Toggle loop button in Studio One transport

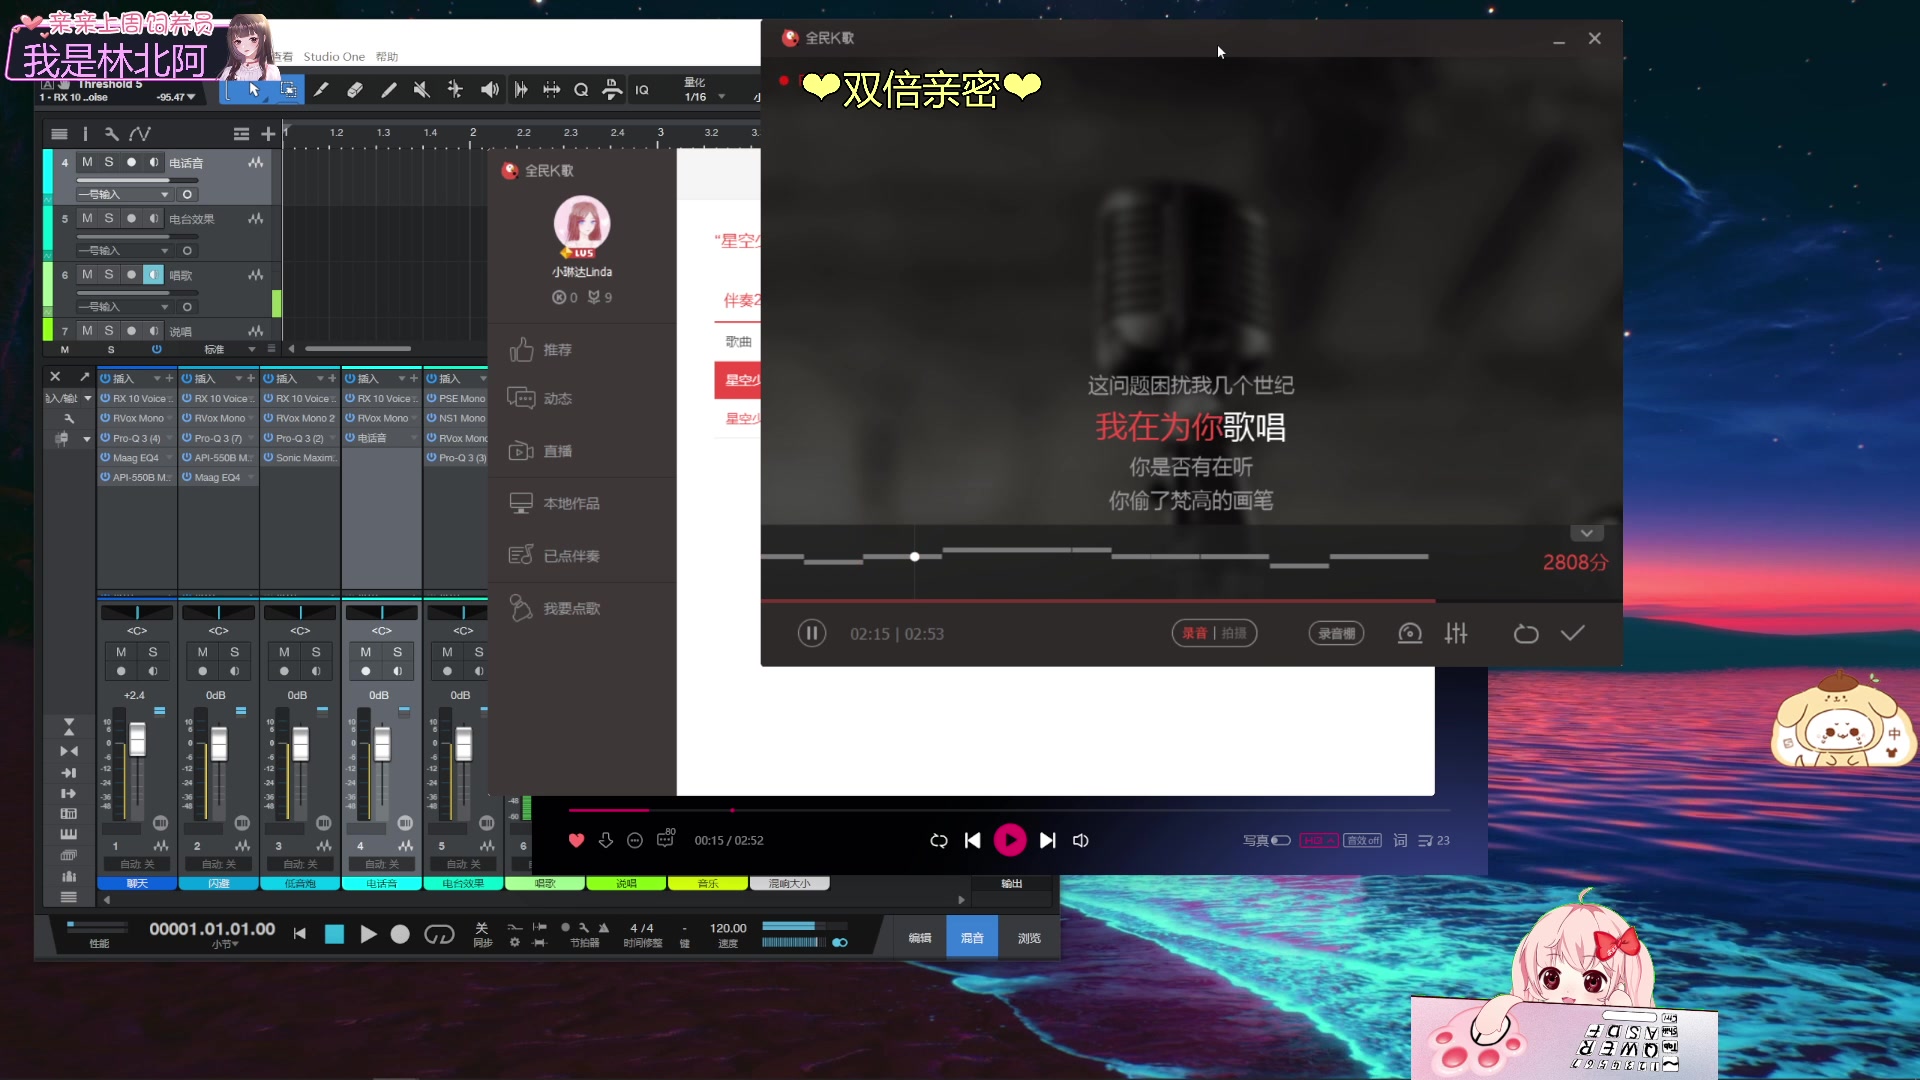click(x=439, y=934)
